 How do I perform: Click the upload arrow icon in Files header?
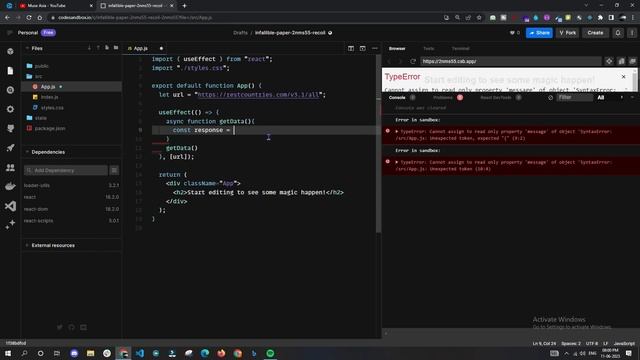(98, 48)
